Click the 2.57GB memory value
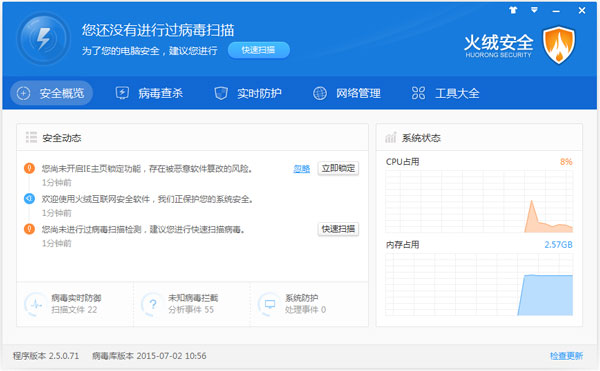This screenshot has width=600, height=371. tap(558, 245)
